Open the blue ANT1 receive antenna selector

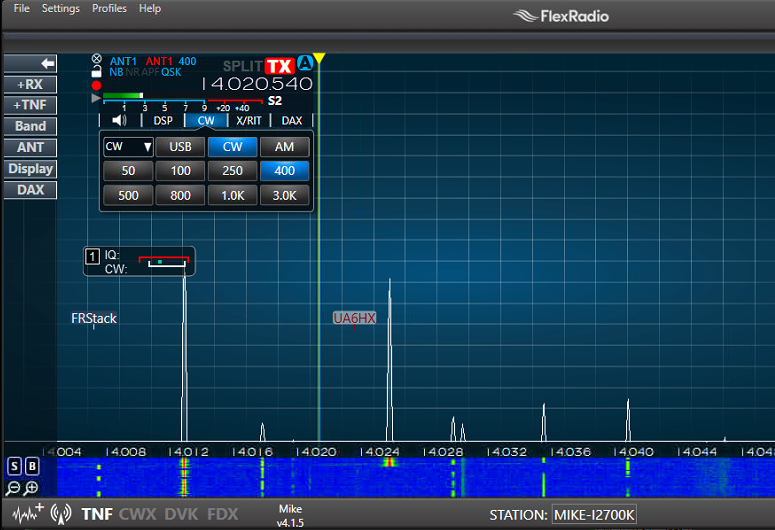pos(123,61)
